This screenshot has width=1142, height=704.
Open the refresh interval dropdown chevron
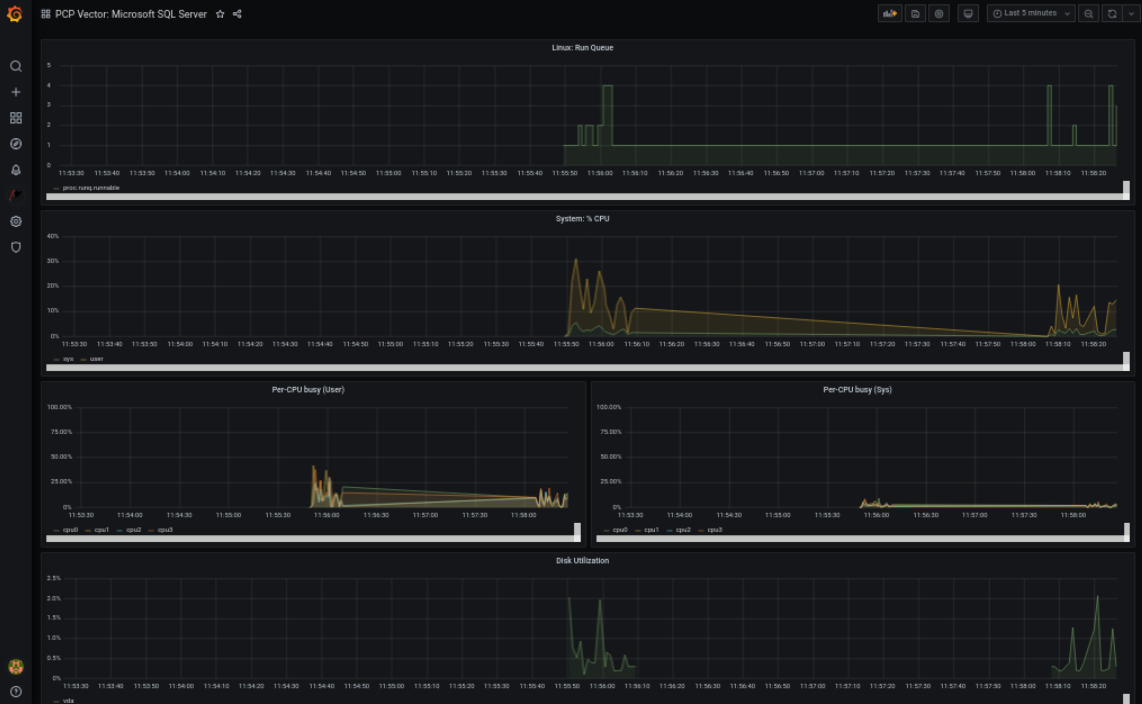click(1132, 13)
